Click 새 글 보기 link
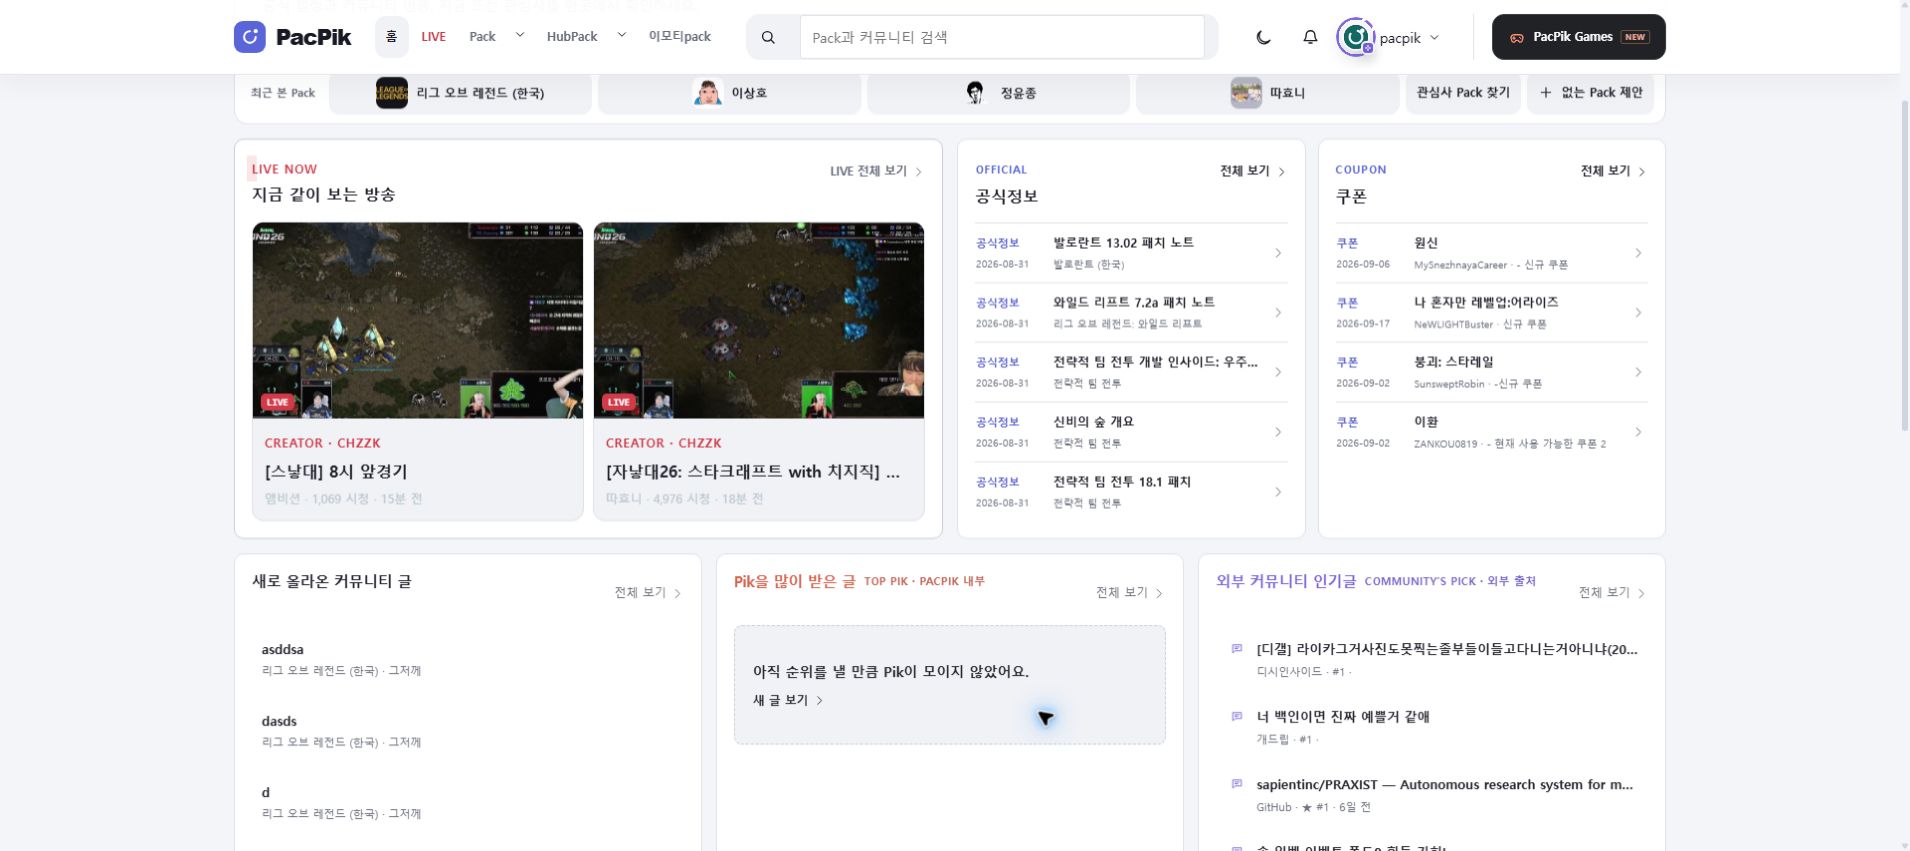Viewport: 1910px width, 851px height. (x=788, y=700)
